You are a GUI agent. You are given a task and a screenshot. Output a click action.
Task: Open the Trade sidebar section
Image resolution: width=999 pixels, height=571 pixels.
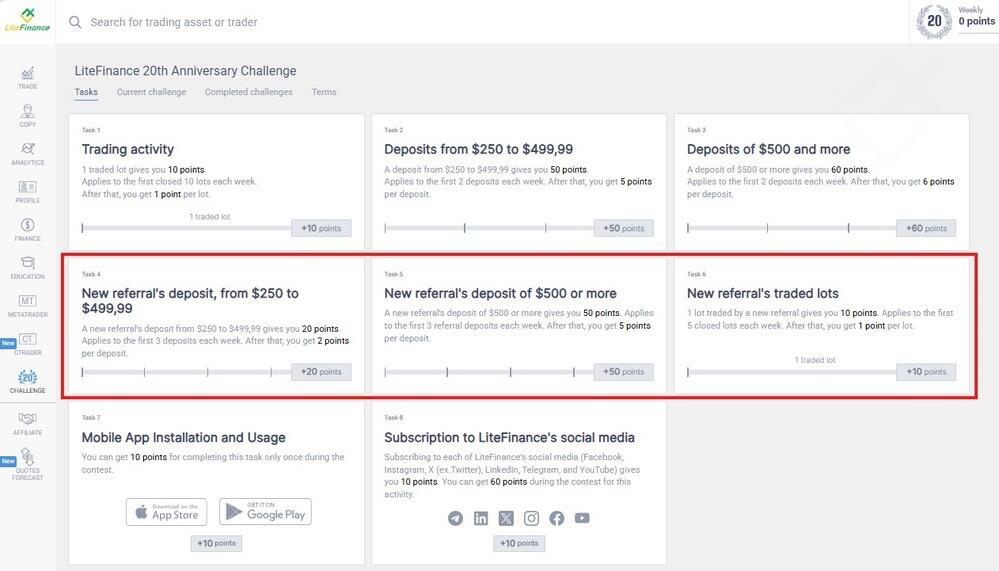tap(27, 78)
